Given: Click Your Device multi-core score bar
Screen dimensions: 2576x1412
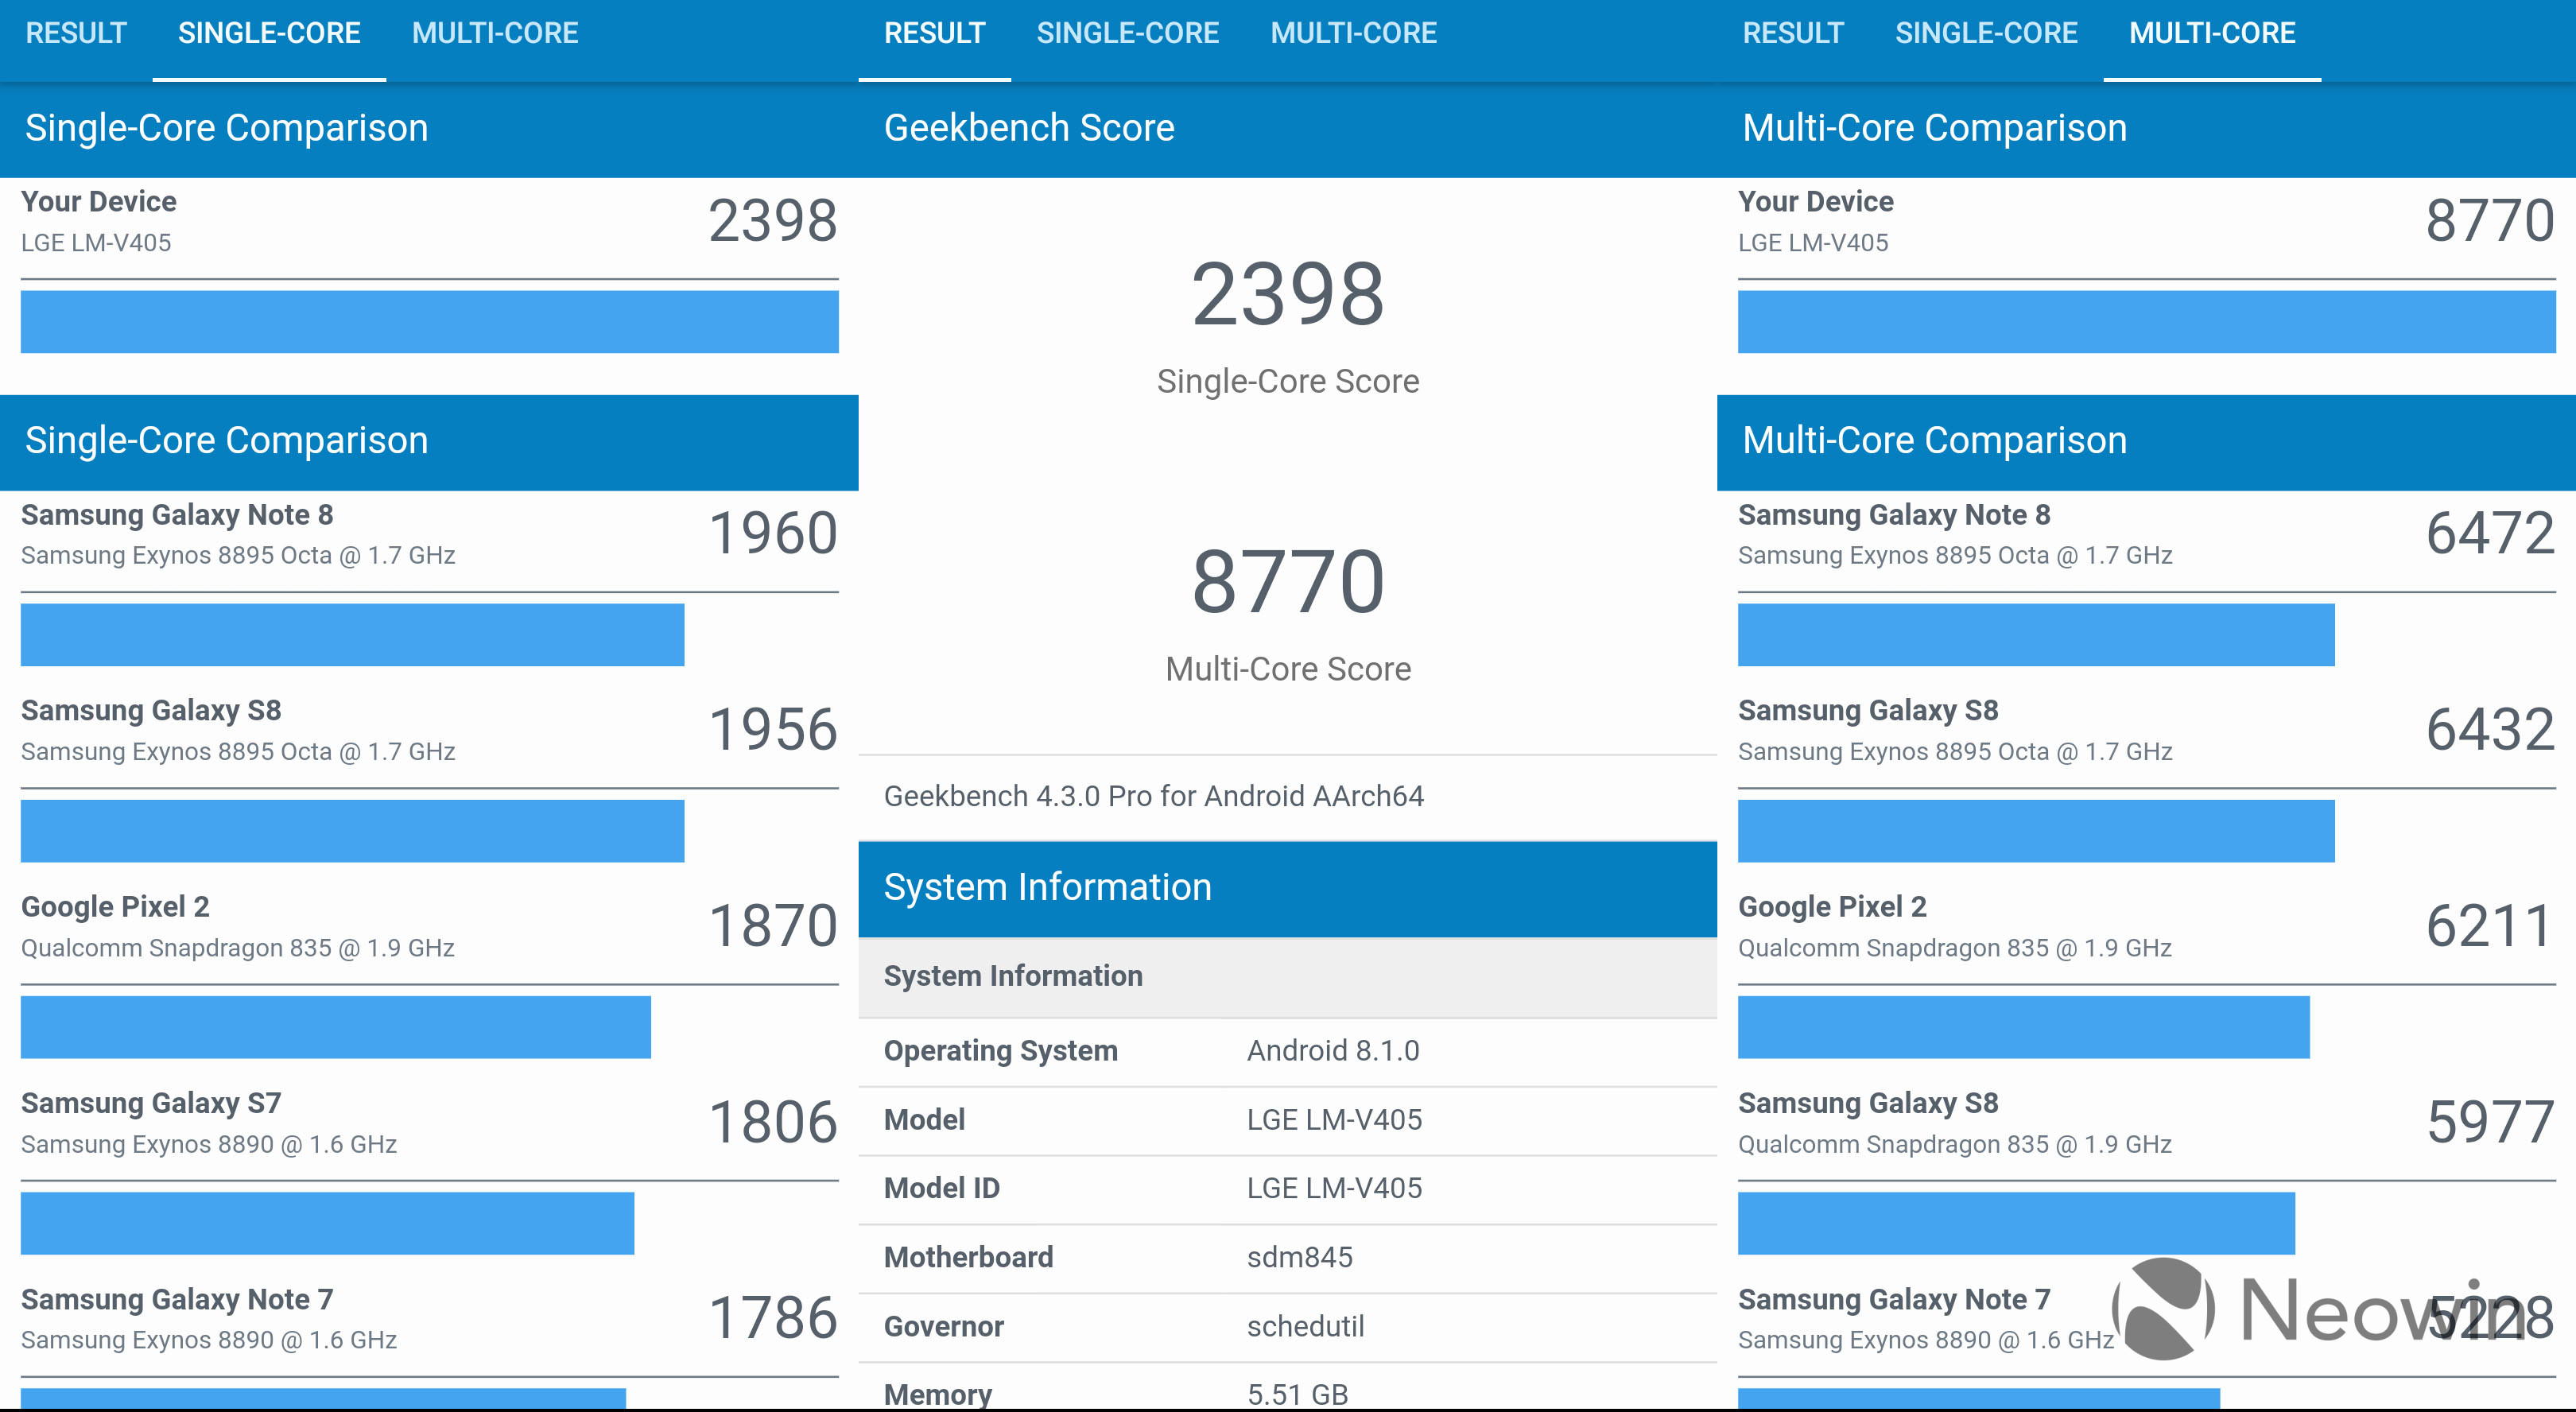Looking at the screenshot, I should coord(2146,322).
